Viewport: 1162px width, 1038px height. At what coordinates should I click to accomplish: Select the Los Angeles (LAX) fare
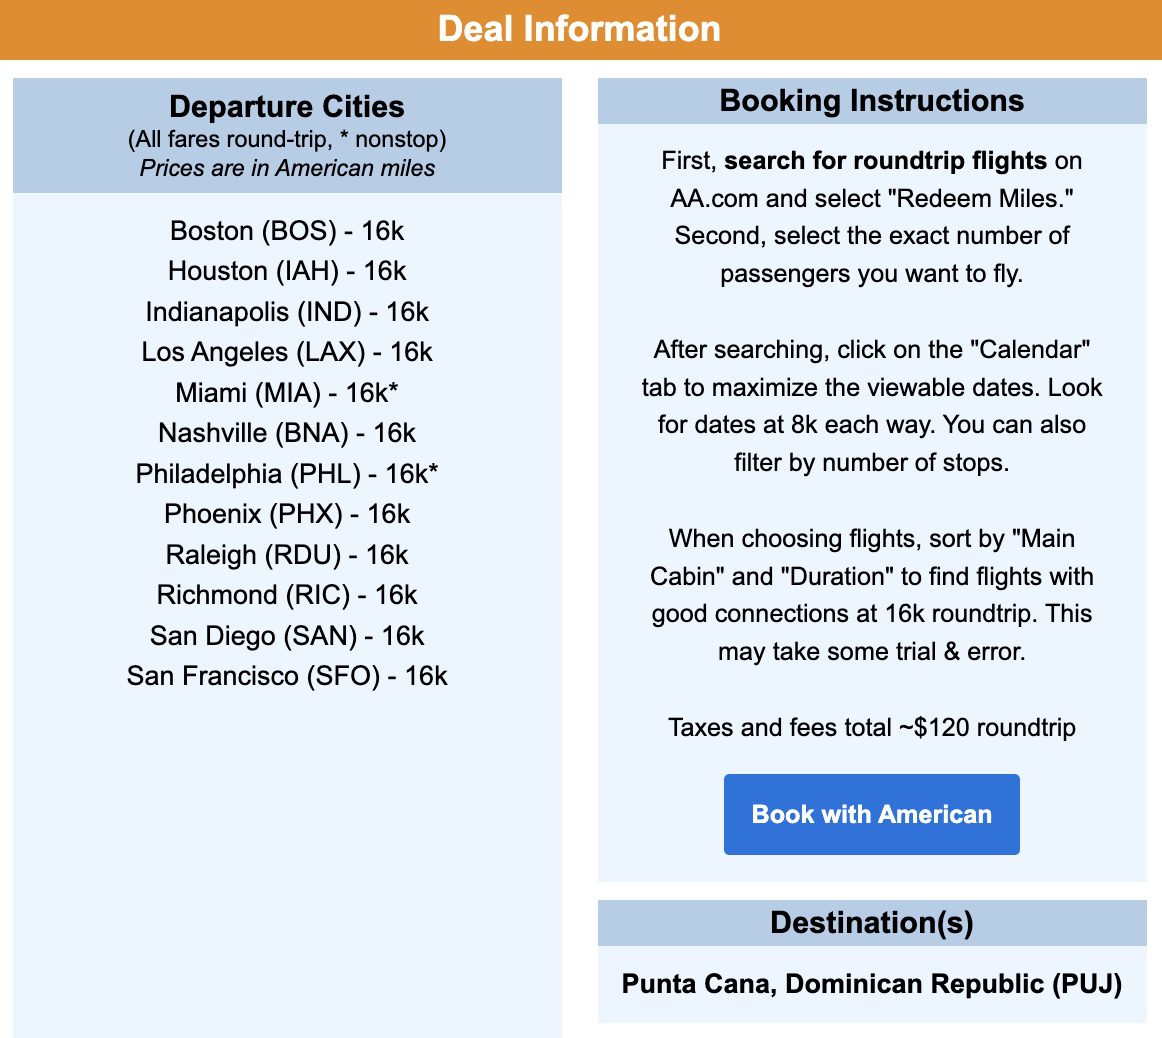[x=286, y=352]
